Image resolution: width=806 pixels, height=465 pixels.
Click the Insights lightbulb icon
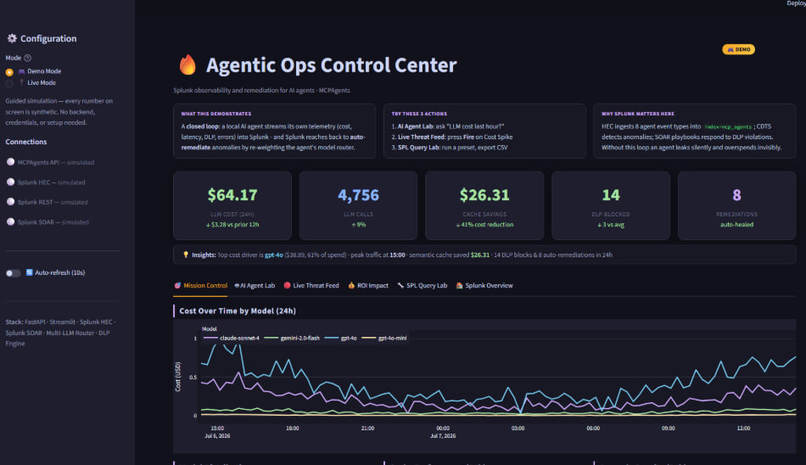[x=186, y=254]
